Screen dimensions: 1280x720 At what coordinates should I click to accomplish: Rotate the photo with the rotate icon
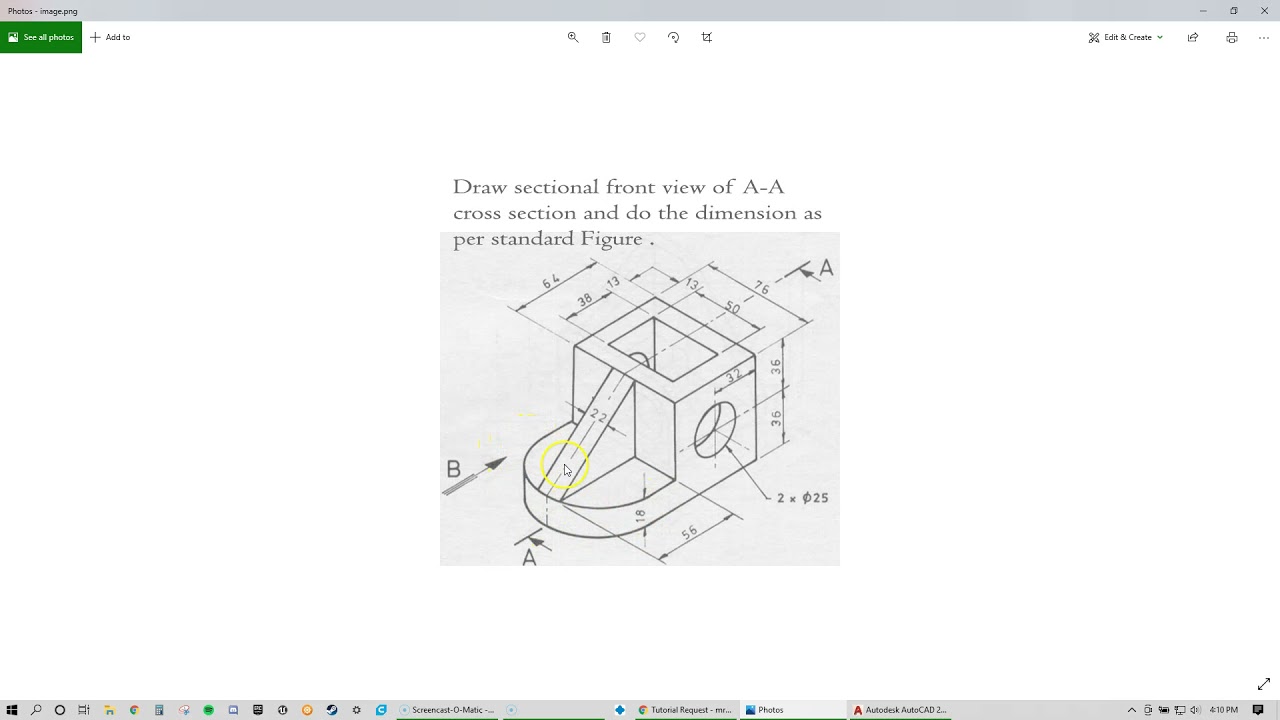point(673,37)
